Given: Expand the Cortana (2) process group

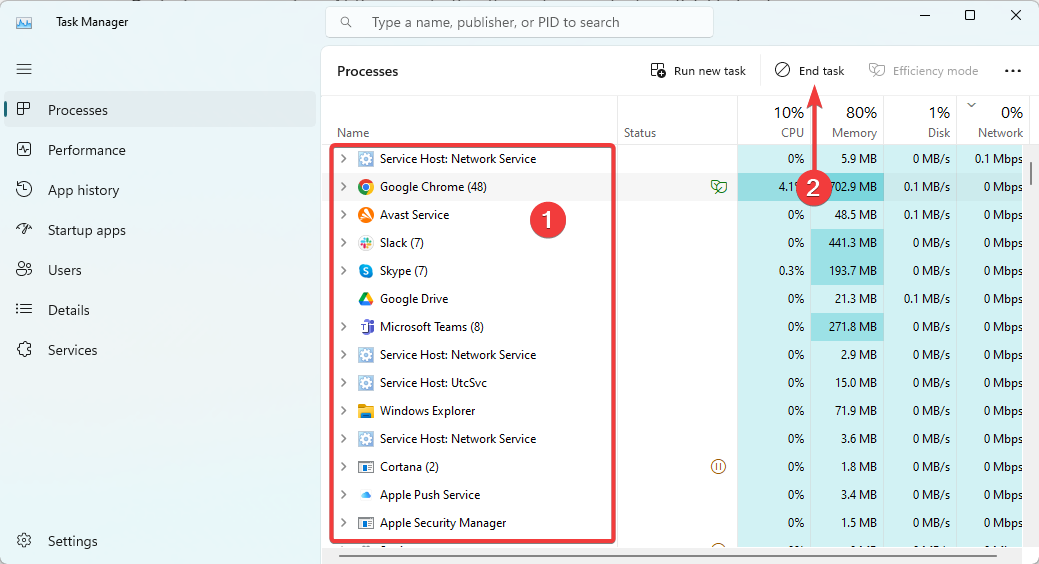Looking at the screenshot, I should click(x=343, y=467).
